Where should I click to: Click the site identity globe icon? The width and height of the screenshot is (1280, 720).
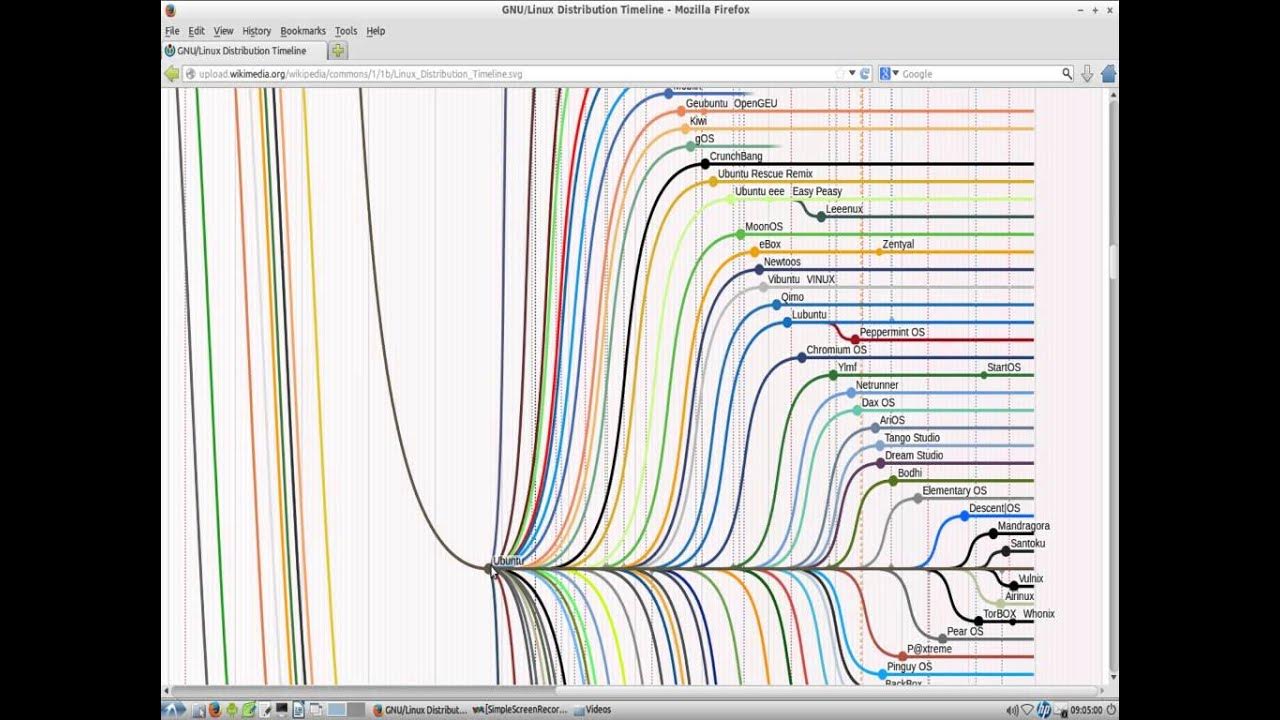click(190, 74)
